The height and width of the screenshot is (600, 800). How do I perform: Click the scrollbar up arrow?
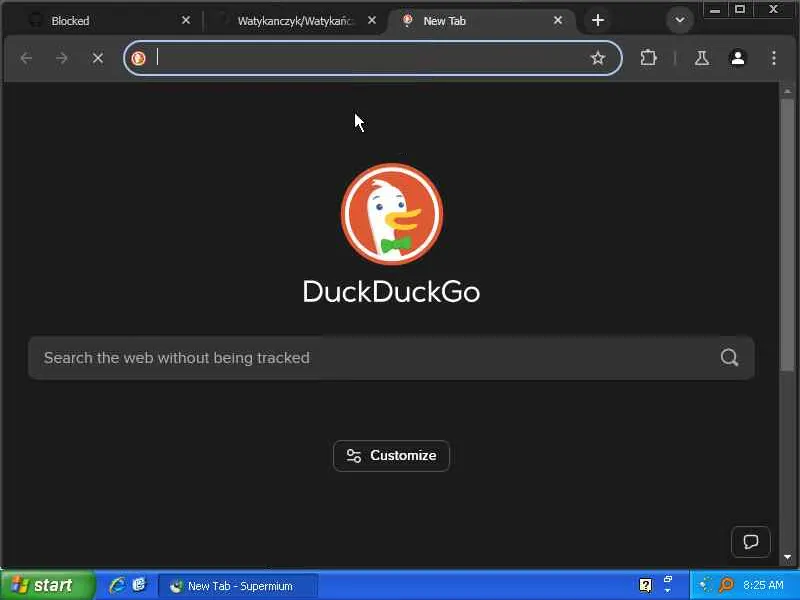pyautogui.click(x=787, y=91)
